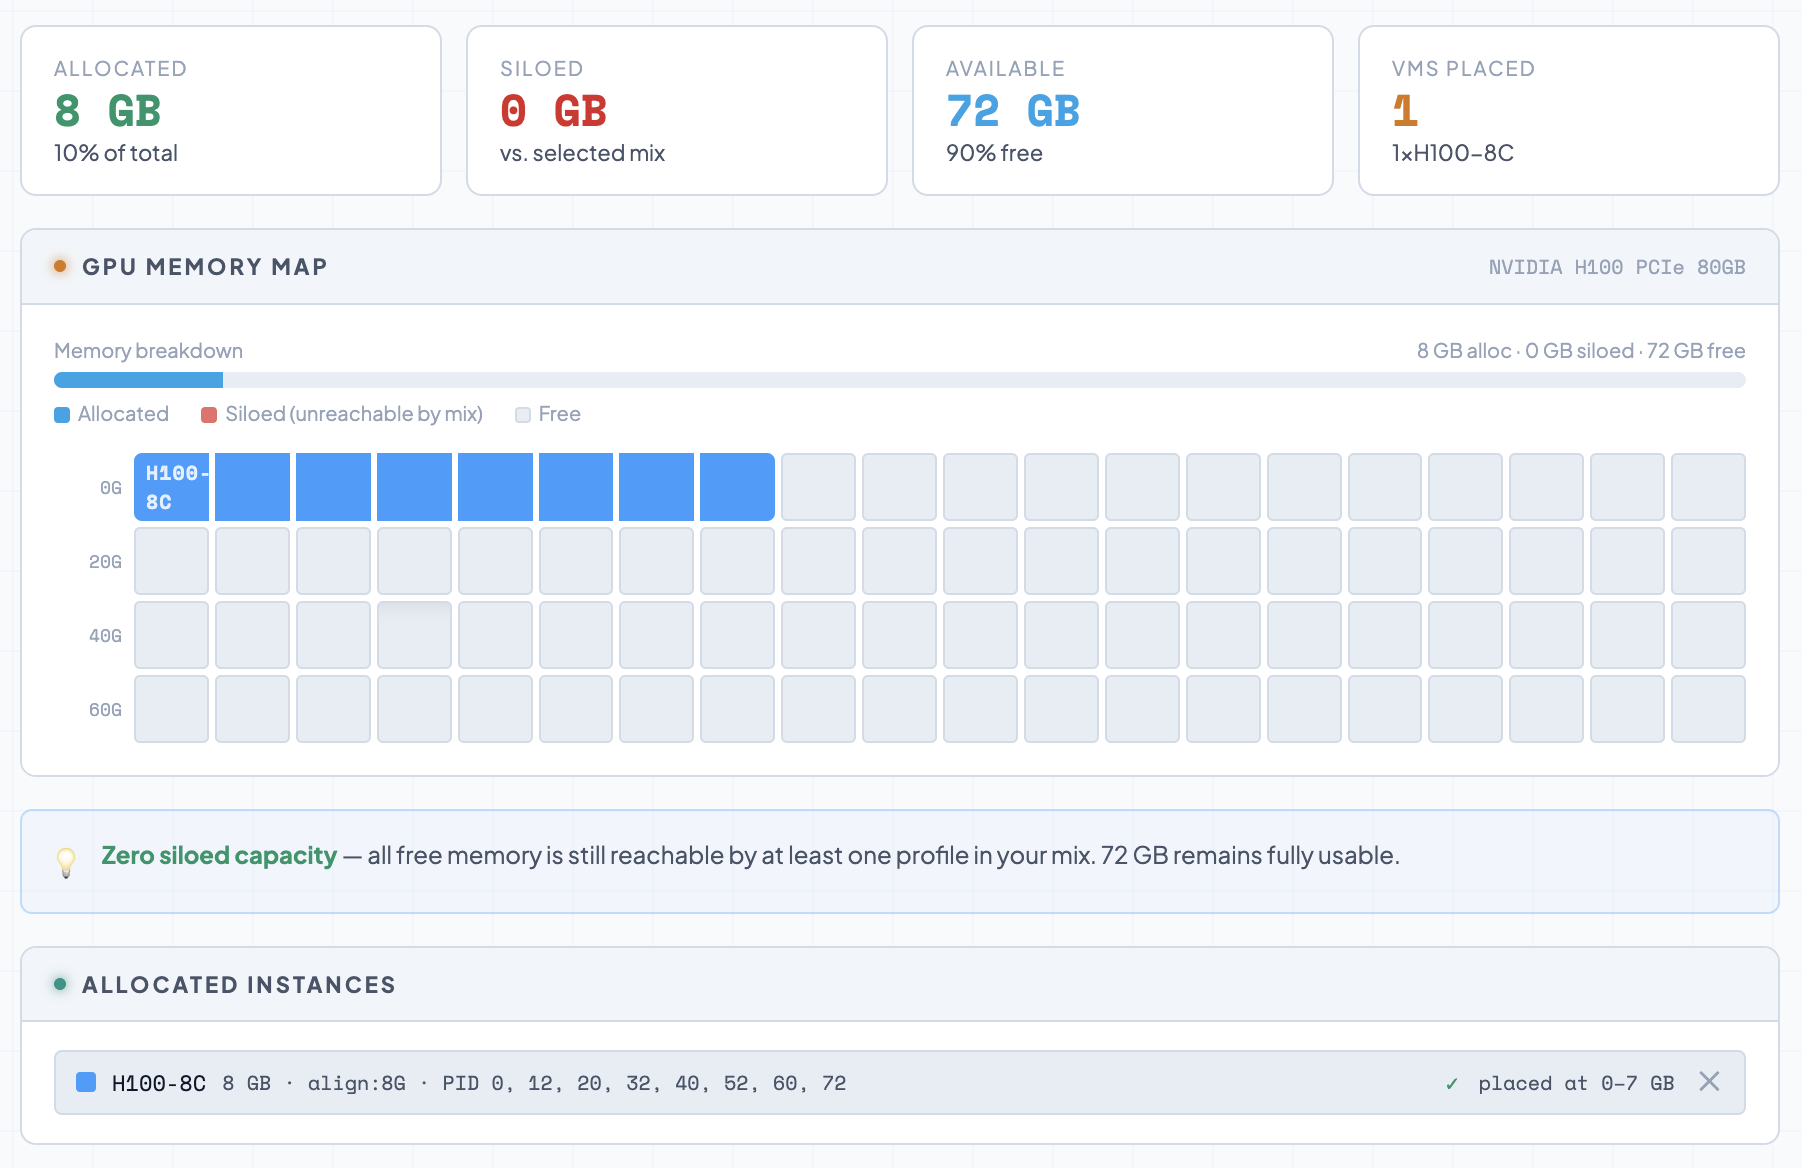Open the Siloed 0 GB summary card

tap(677, 110)
